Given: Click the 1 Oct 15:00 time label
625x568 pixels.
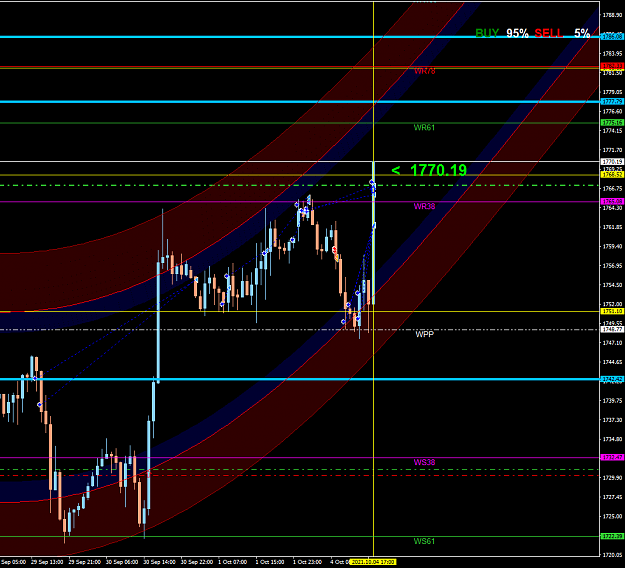Looking at the screenshot, I should tap(270, 562).
